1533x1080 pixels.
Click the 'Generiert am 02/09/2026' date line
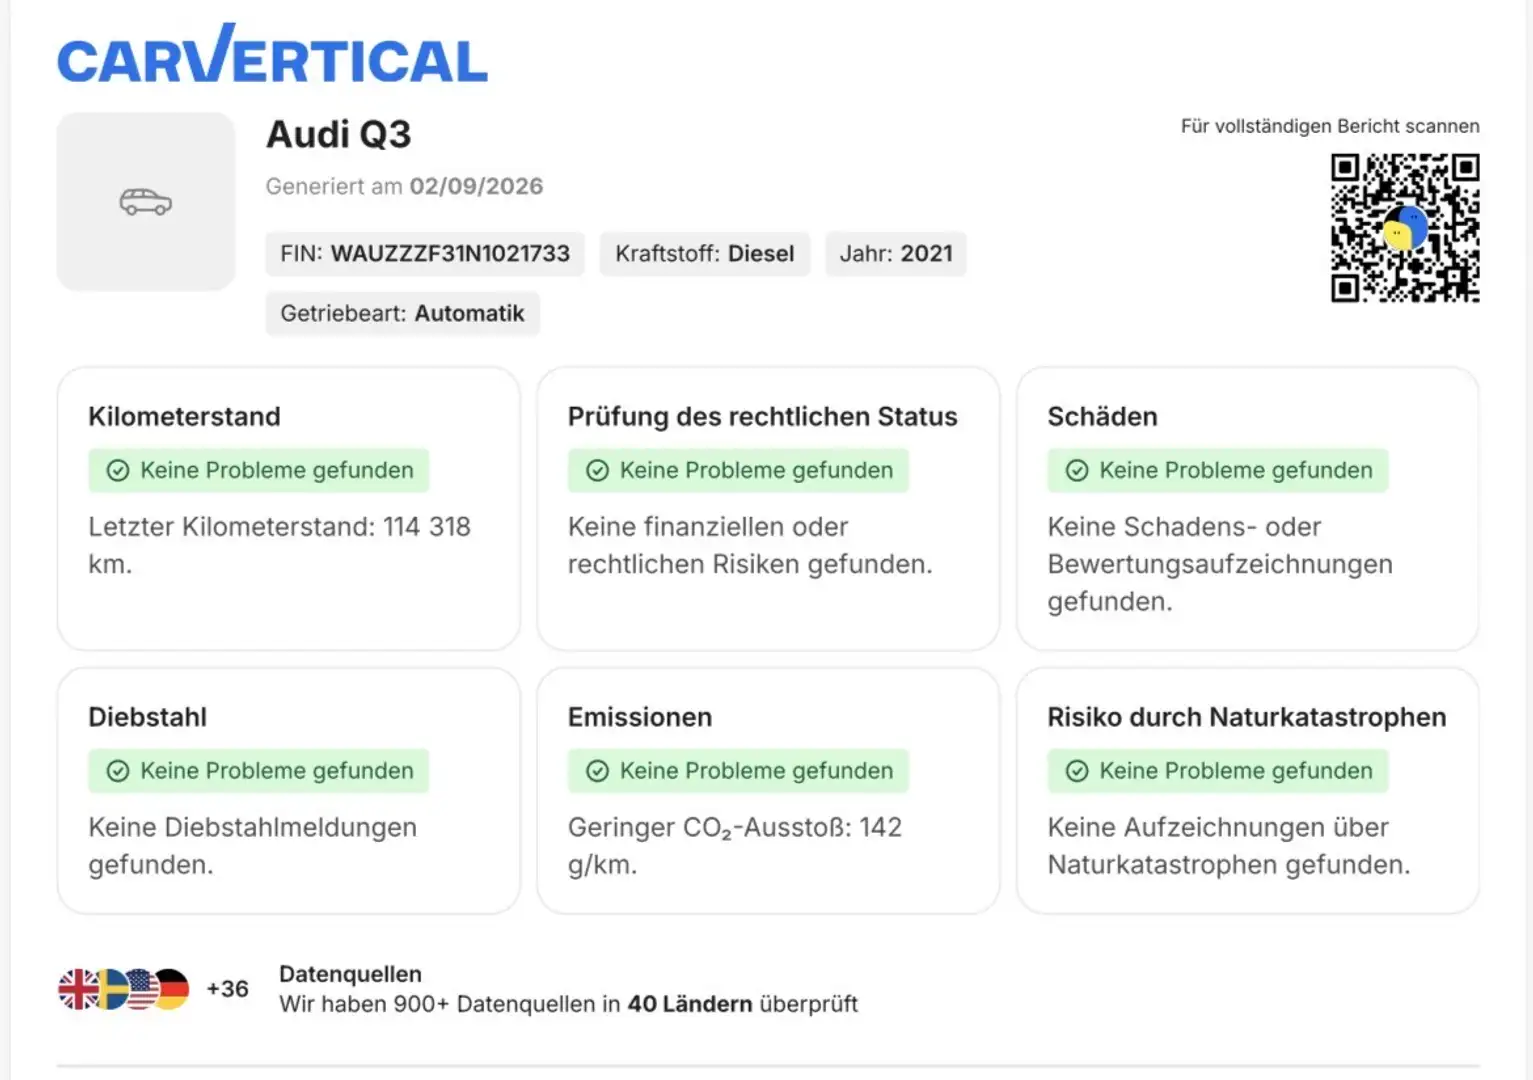[x=404, y=186]
